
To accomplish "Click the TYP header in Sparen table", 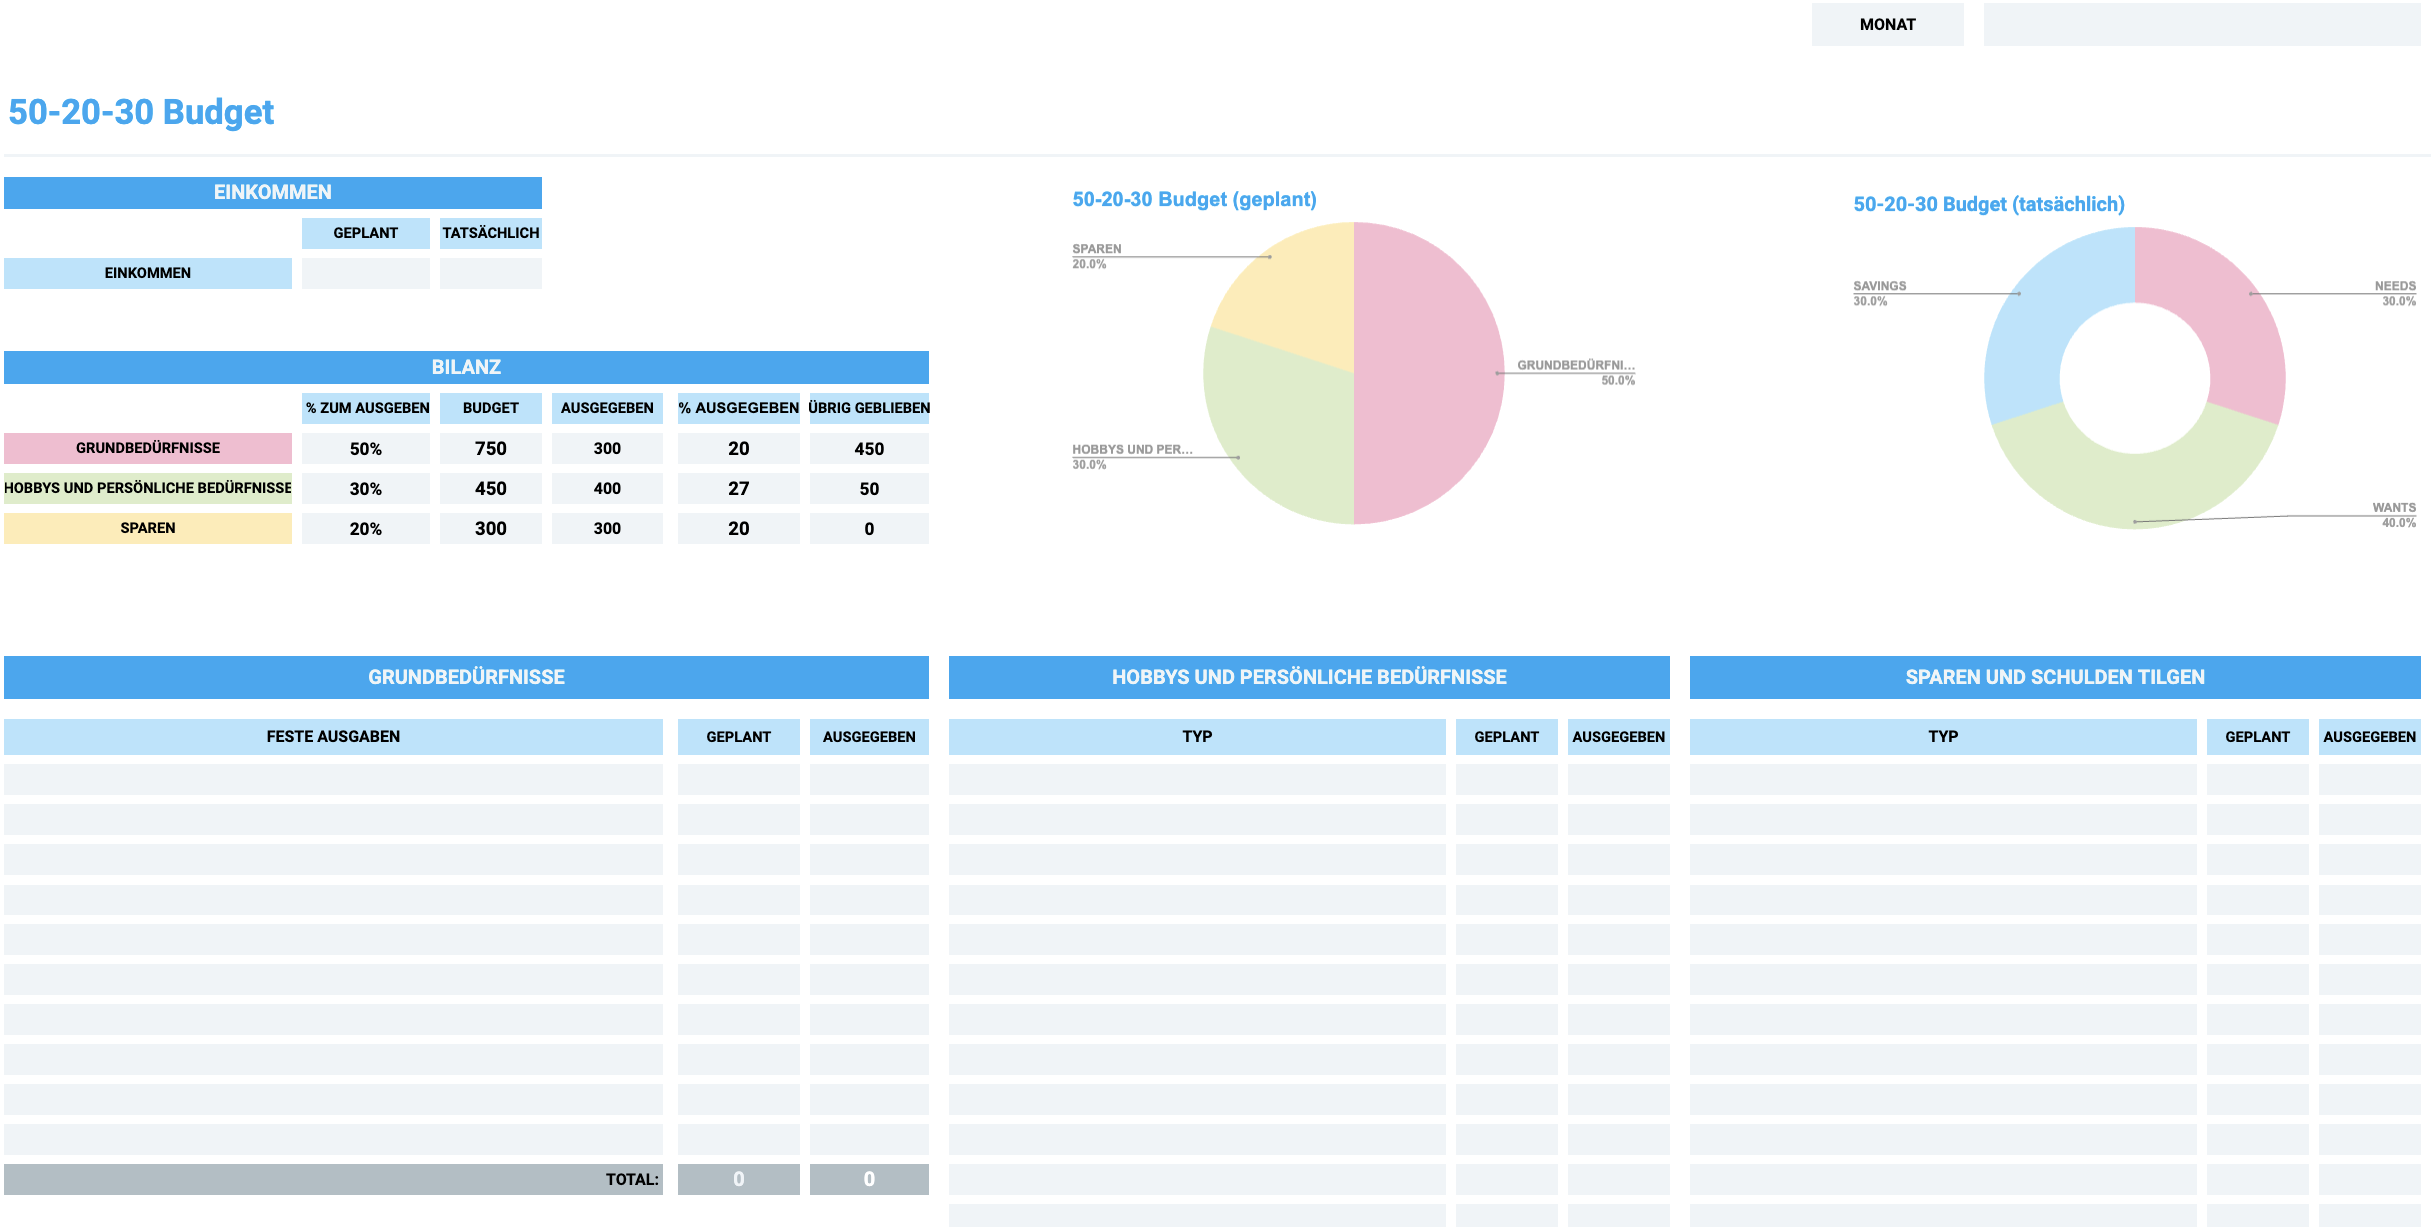I will point(1943,736).
